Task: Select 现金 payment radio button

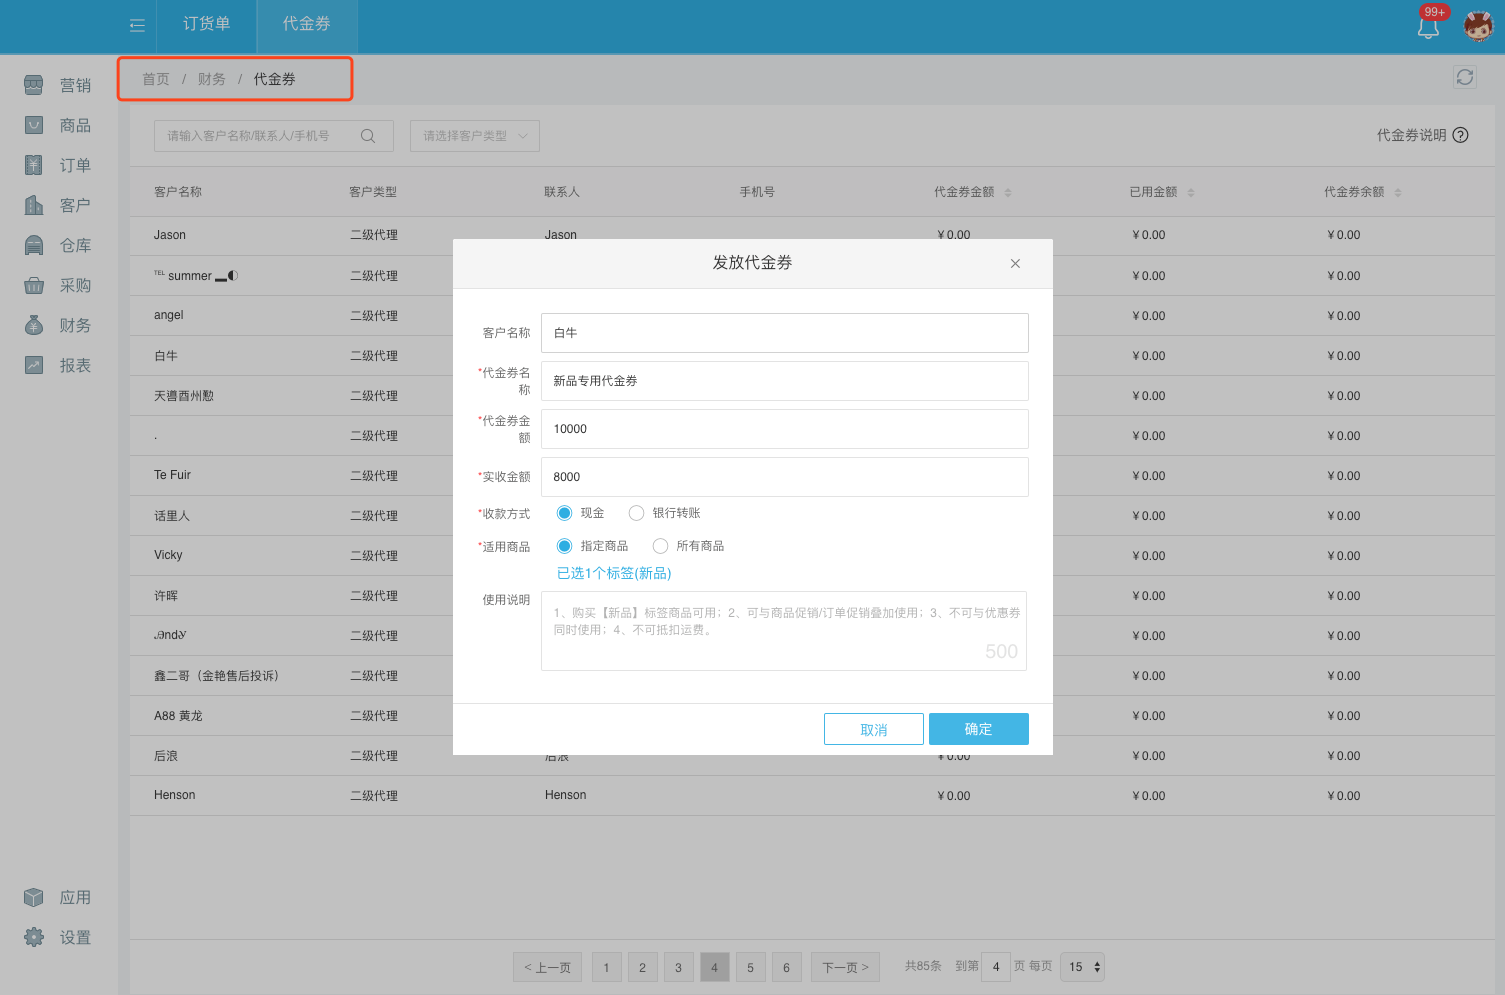Action: 564,513
